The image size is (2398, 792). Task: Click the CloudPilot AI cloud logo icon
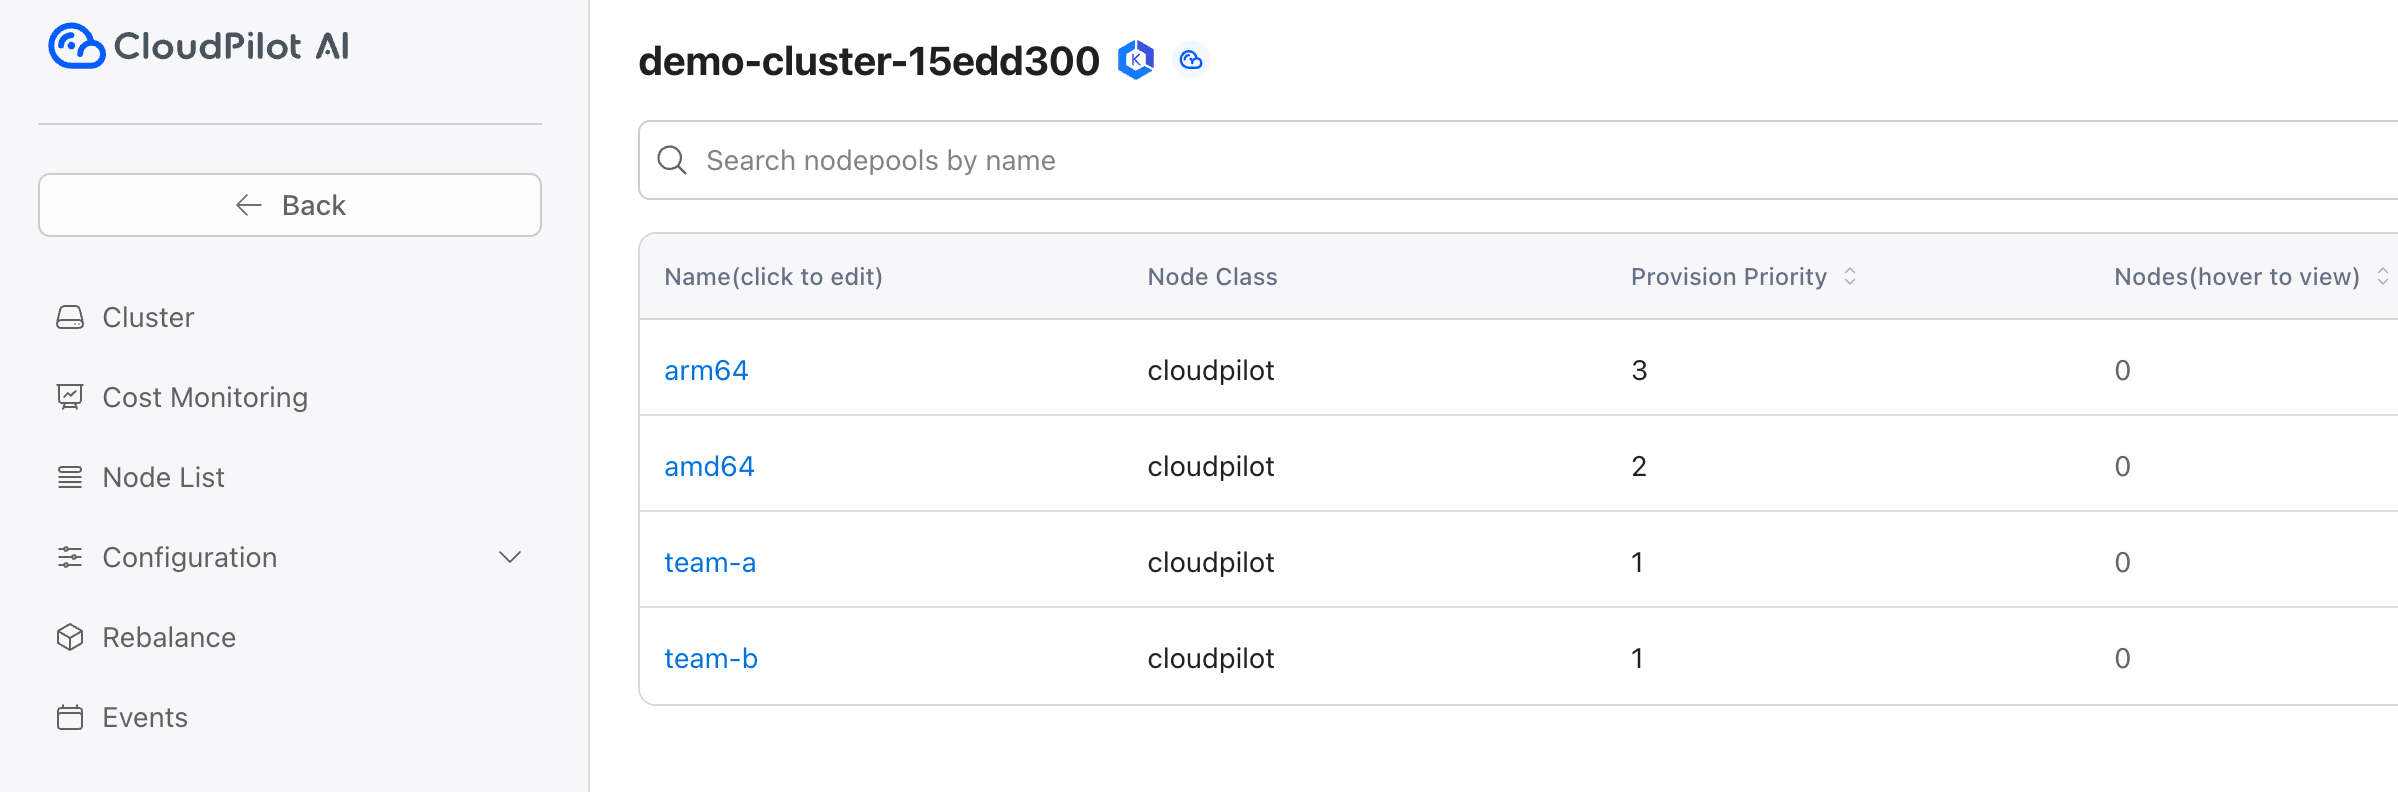[x=77, y=46]
